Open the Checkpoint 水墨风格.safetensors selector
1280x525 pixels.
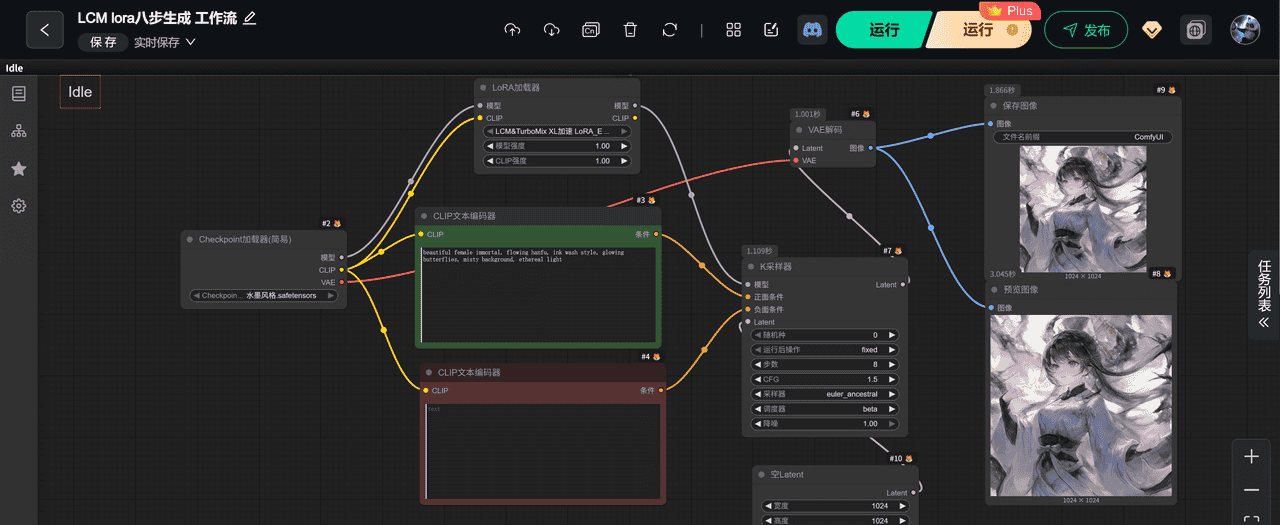pyautogui.click(x=263, y=295)
